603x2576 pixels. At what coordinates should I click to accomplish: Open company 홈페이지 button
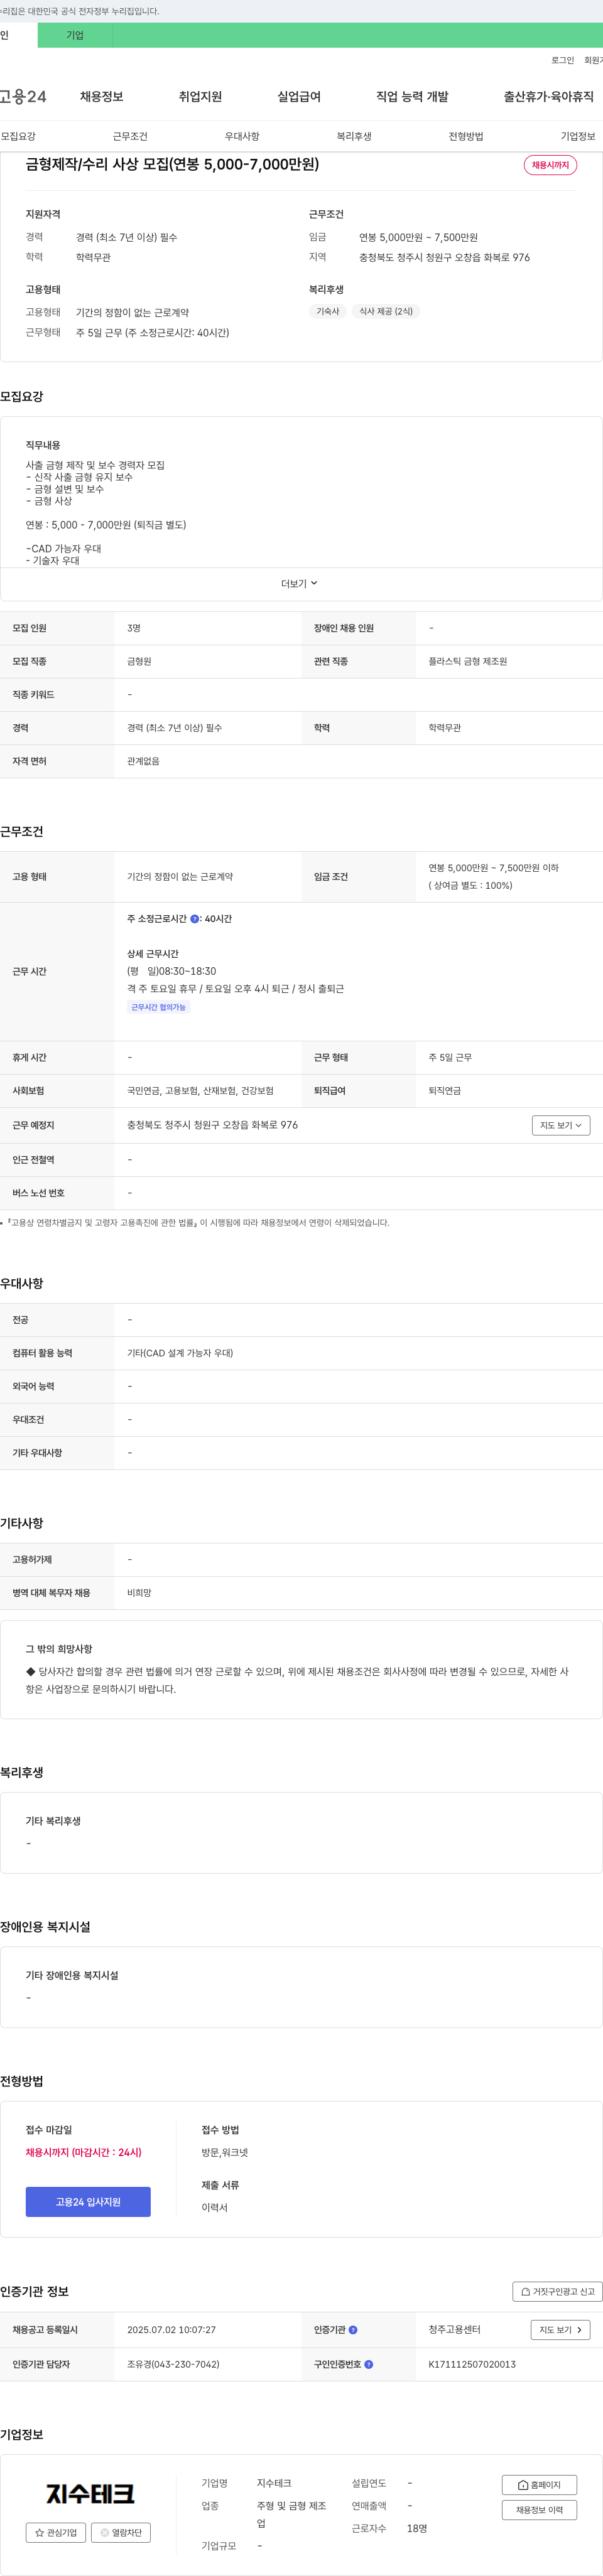tap(539, 2484)
